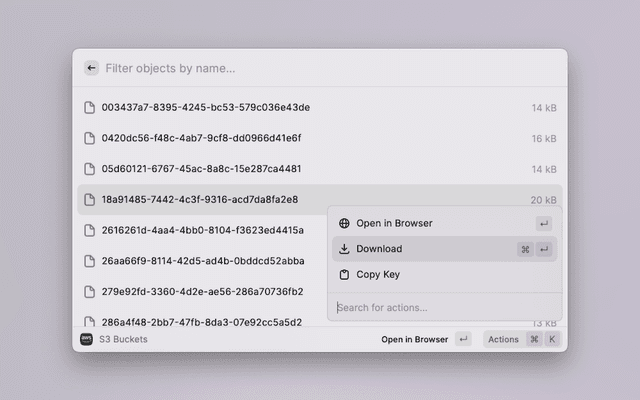Select Open in Browser menu entry
Viewport: 640px width, 400px height.
pos(394,223)
